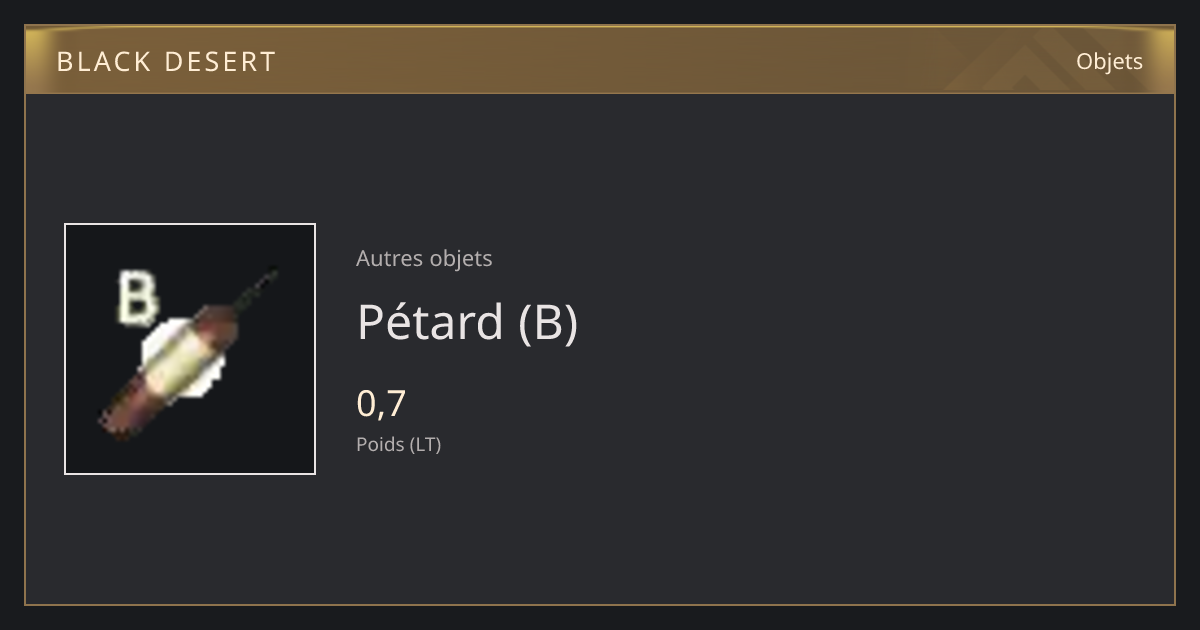Select the Autres objets category label

point(424,258)
